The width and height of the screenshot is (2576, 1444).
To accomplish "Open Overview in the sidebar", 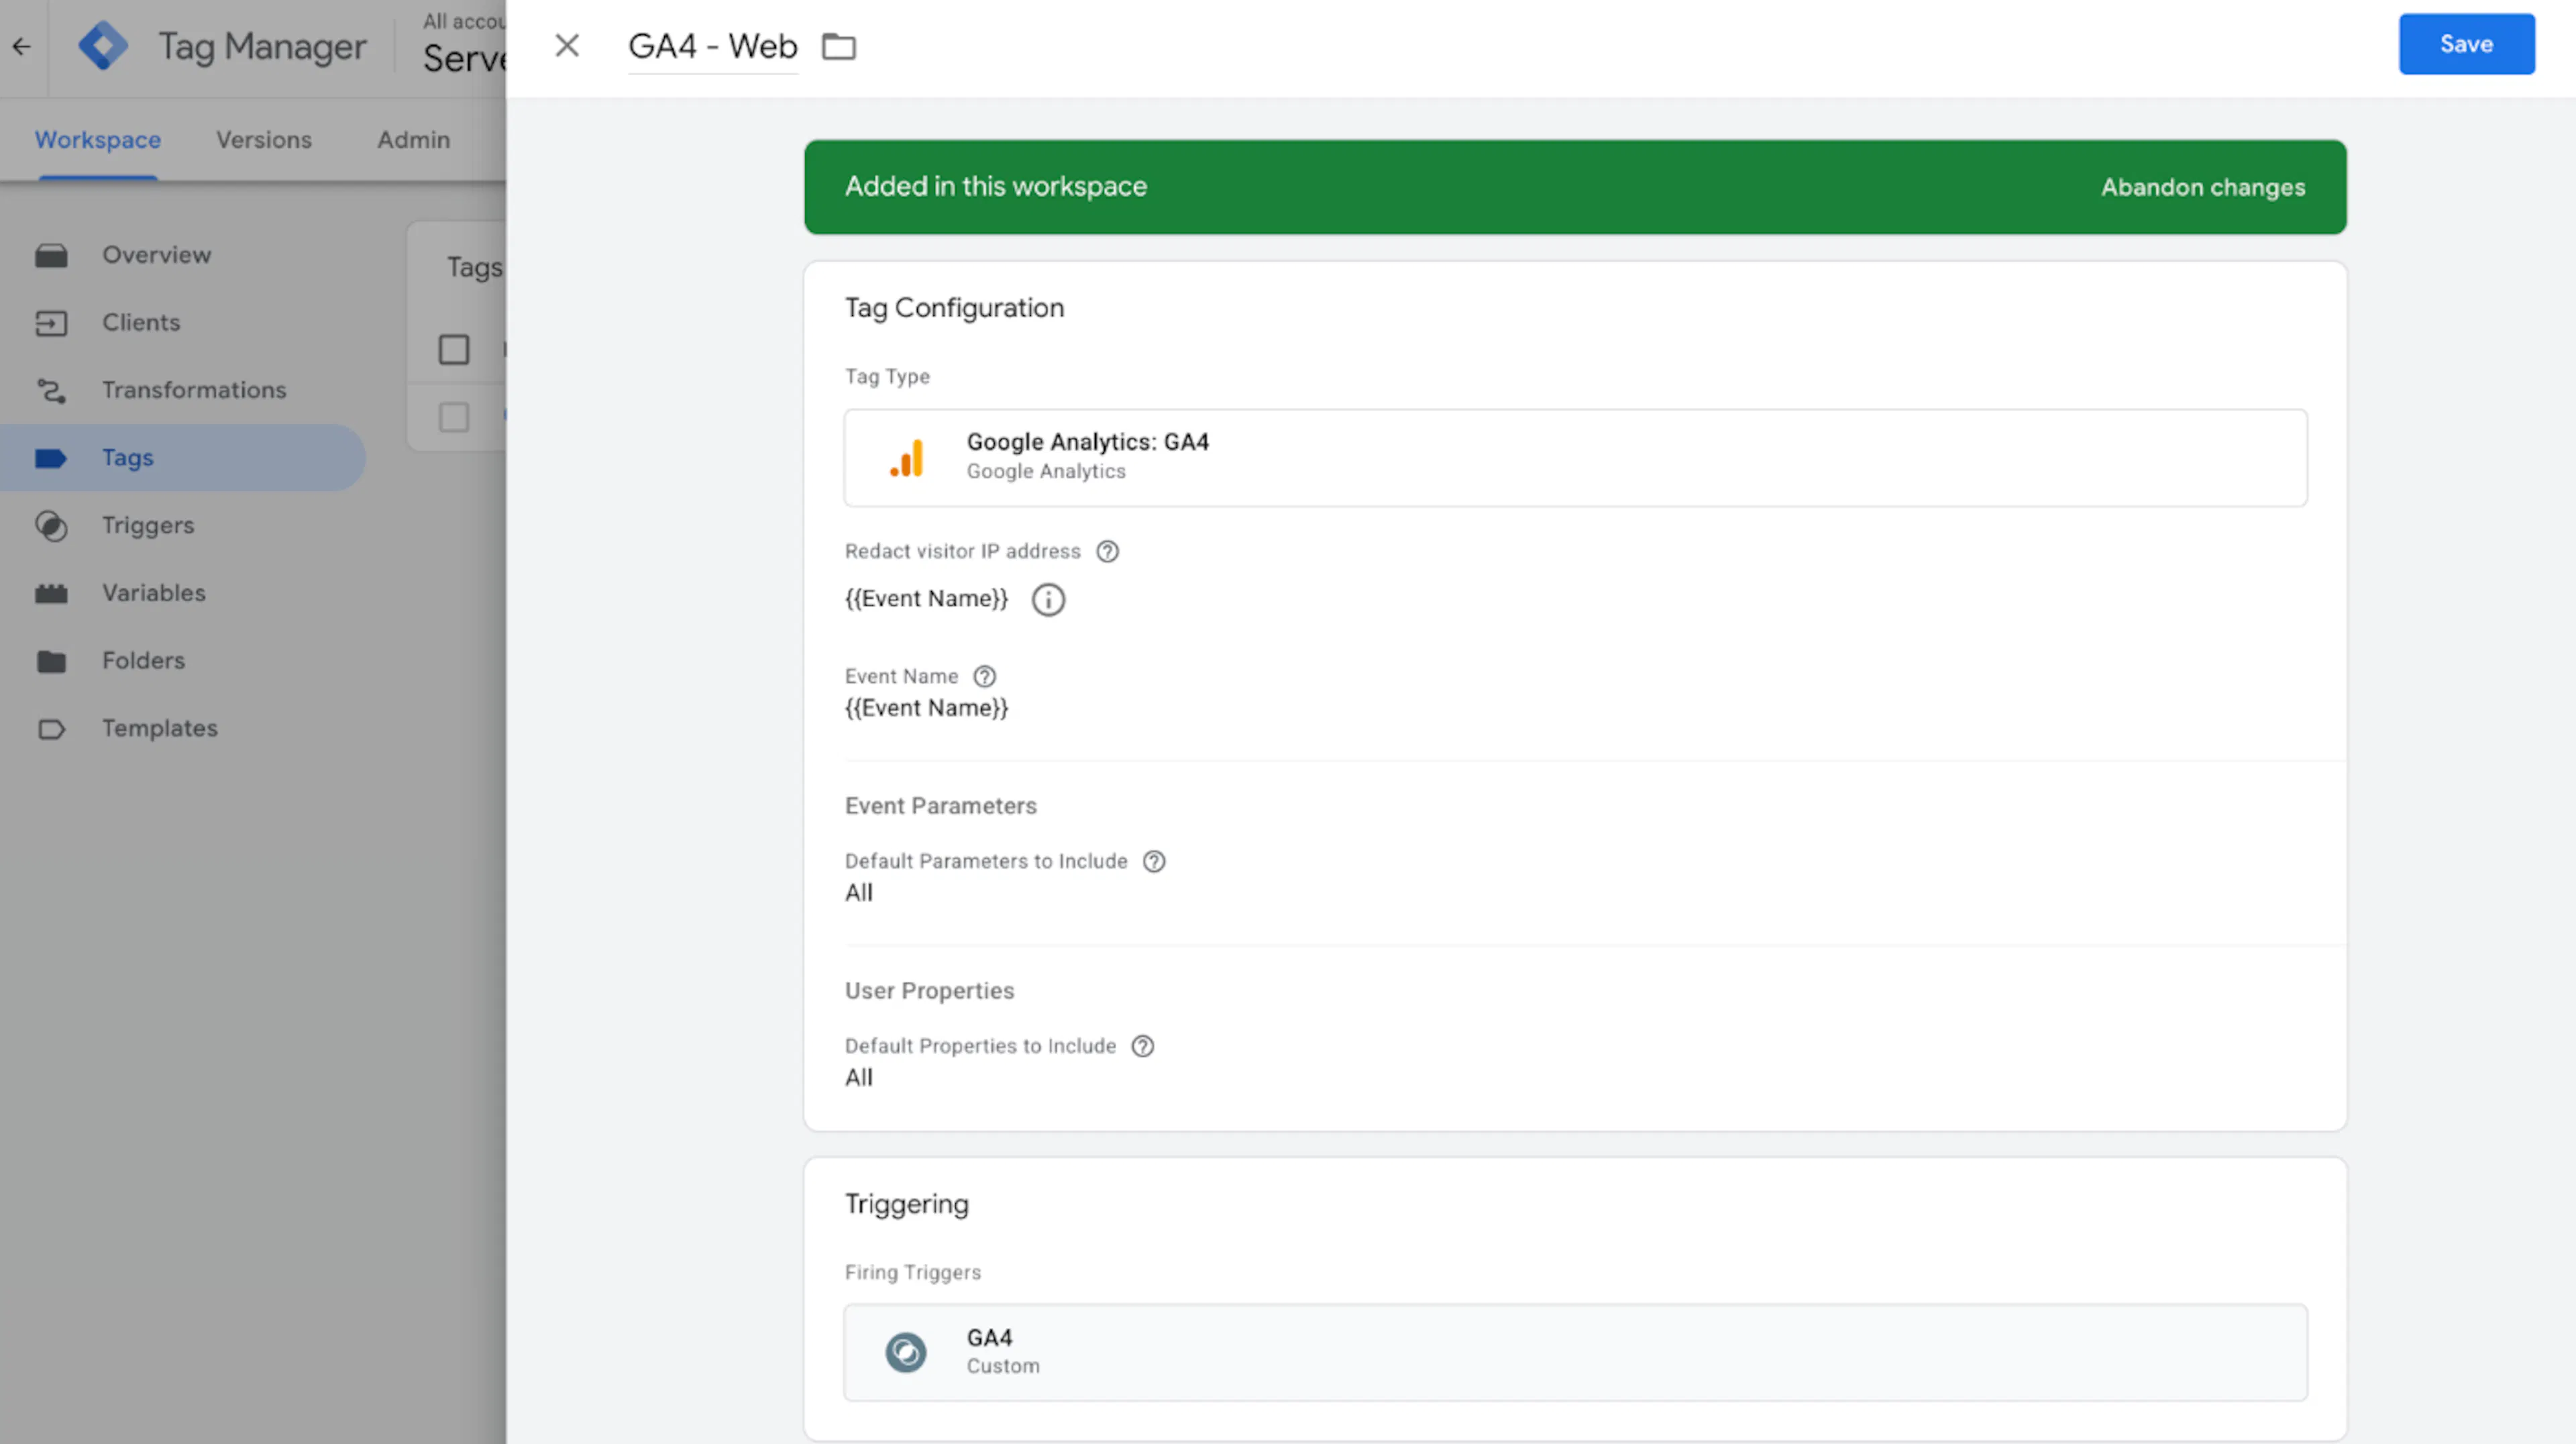I will (x=156, y=255).
